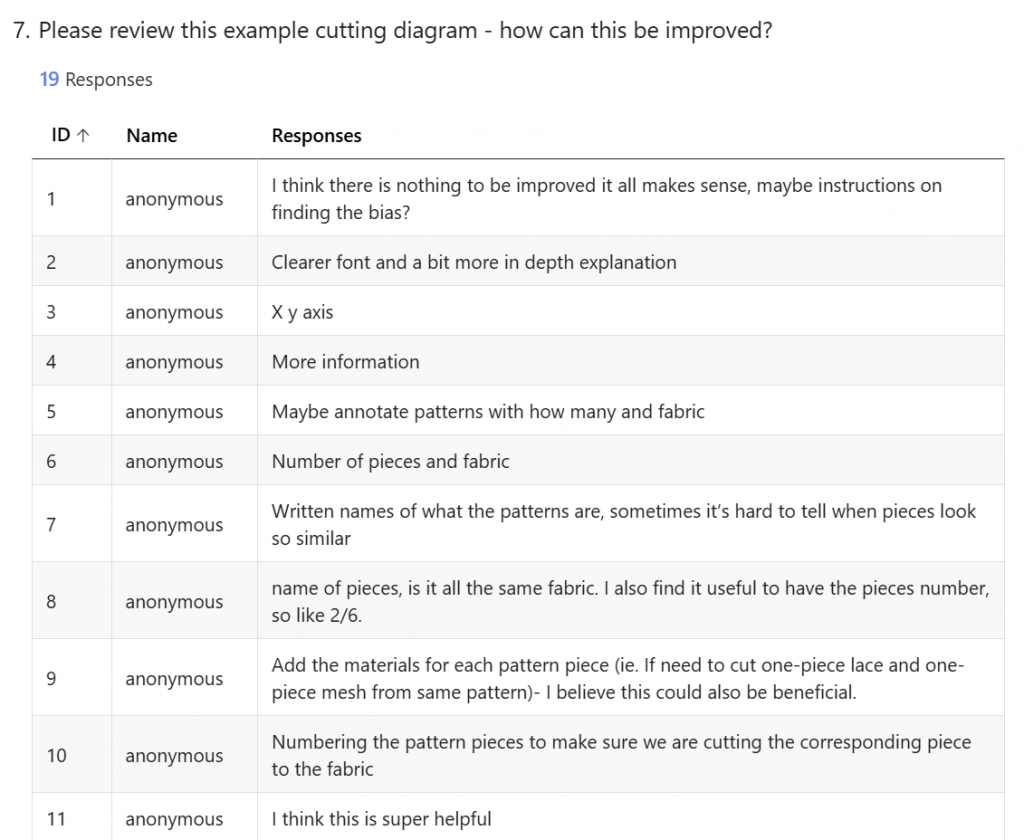1024x840 pixels.
Task: Click the 'Written names of what' response
Action: click(623, 524)
